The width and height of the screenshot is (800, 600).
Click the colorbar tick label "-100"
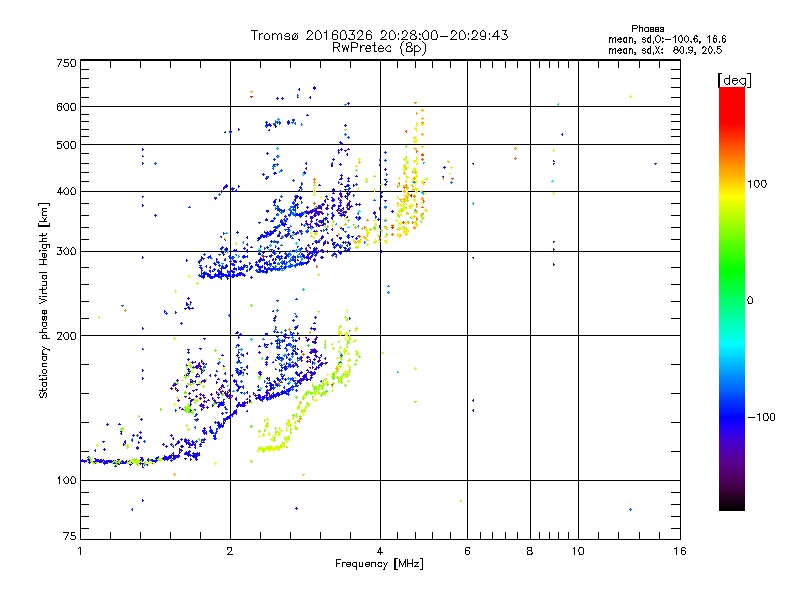[761, 417]
